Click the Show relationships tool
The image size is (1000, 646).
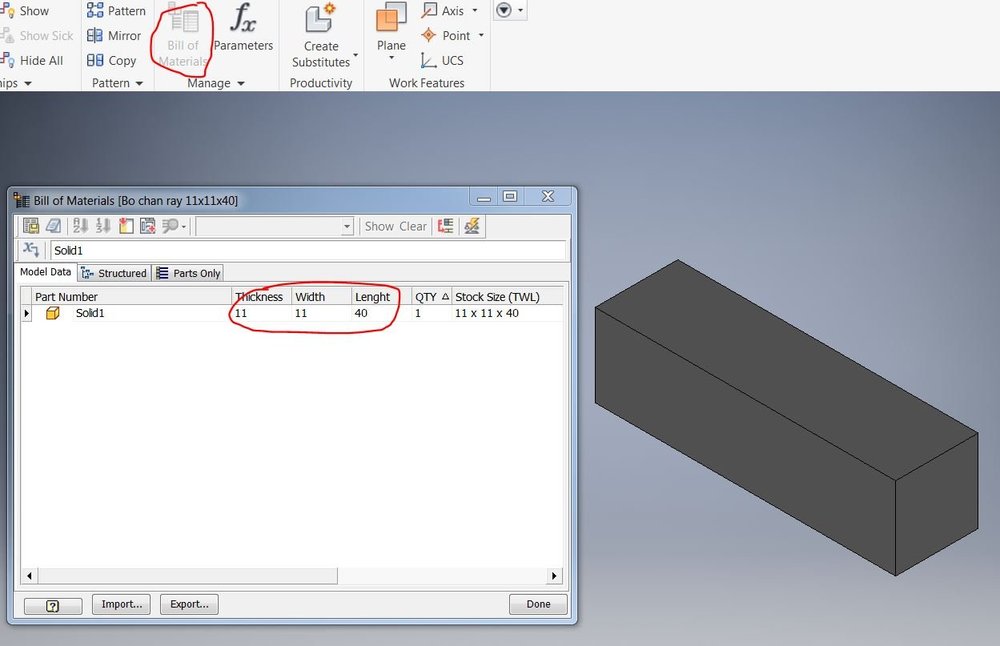[x=24, y=11]
